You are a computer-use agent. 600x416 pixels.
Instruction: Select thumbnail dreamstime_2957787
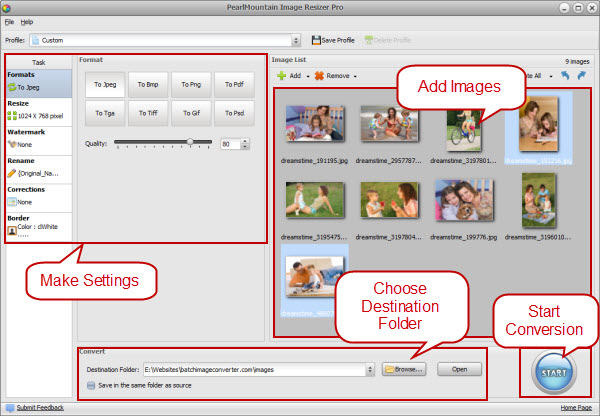pyautogui.click(x=389, y=124)
